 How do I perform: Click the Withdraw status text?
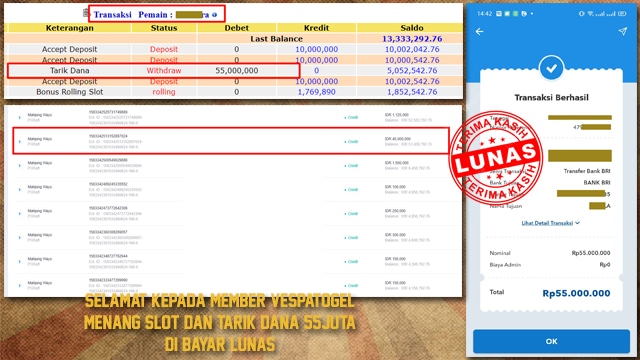point(164,71)
